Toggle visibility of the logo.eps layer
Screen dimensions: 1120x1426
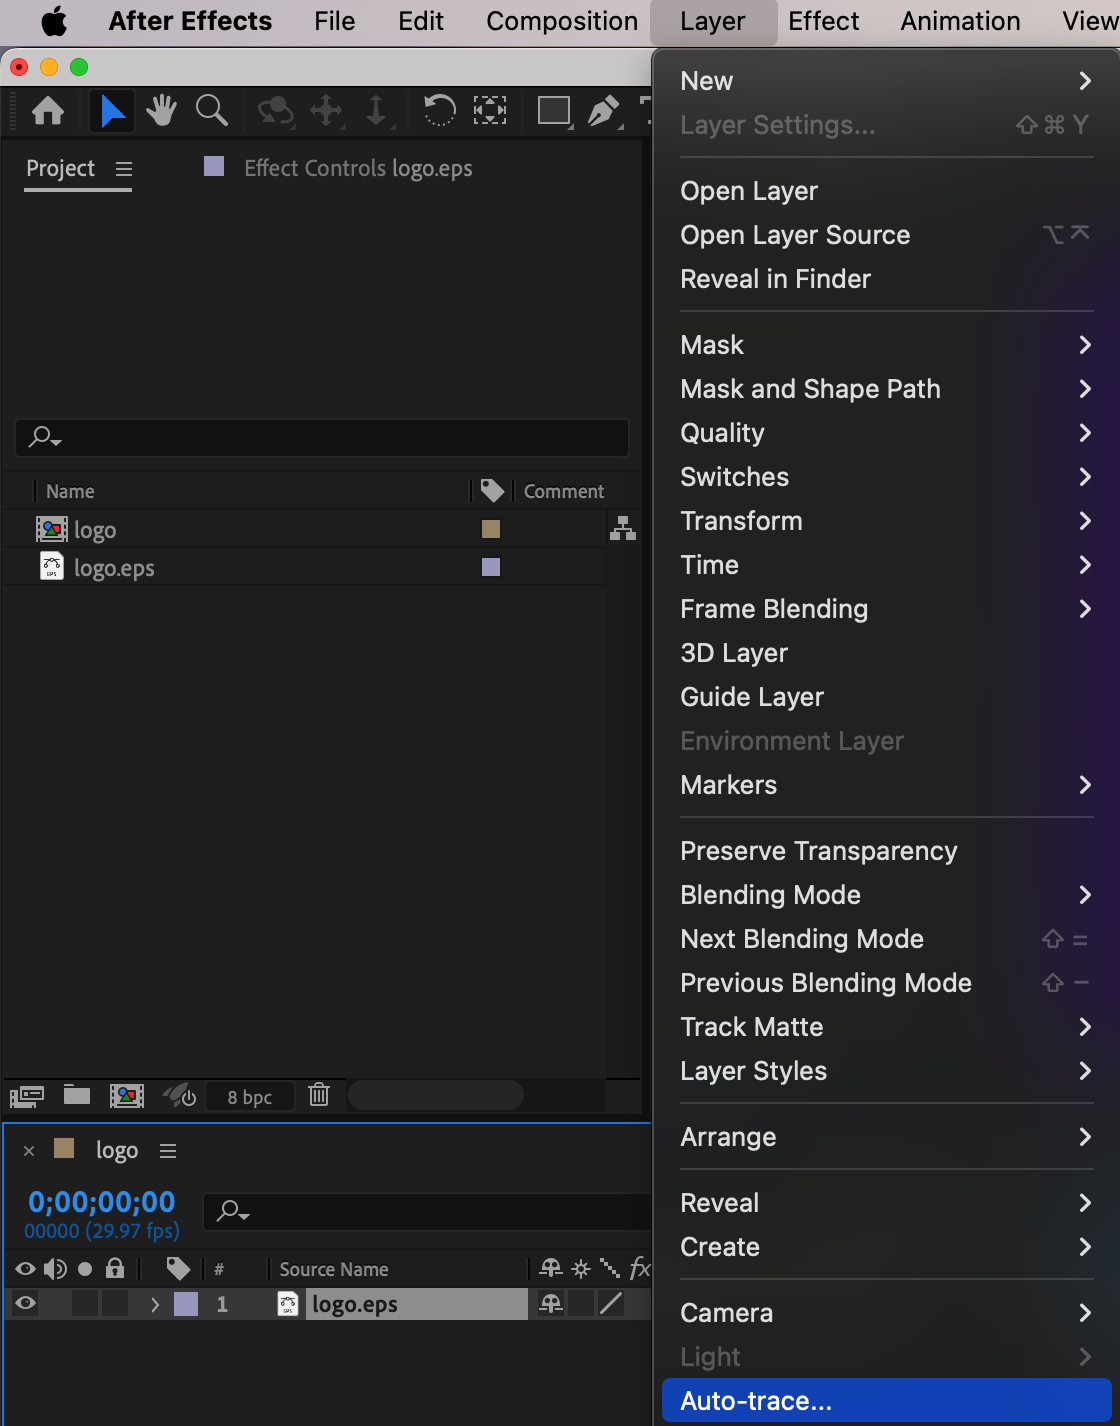(24, 1304)
